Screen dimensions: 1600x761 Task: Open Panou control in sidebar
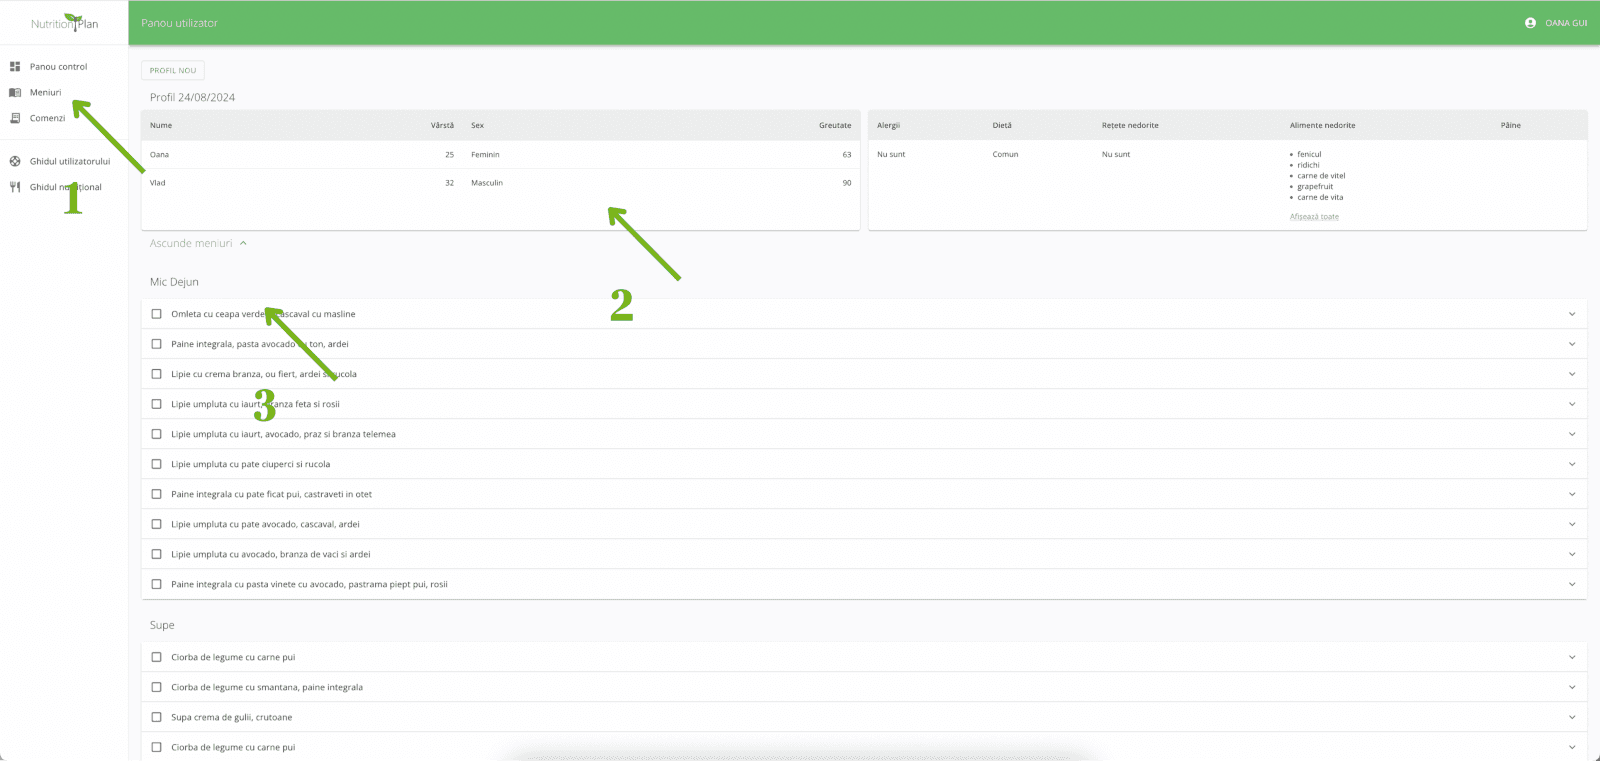pyautogui.click(x=58, y=67)
